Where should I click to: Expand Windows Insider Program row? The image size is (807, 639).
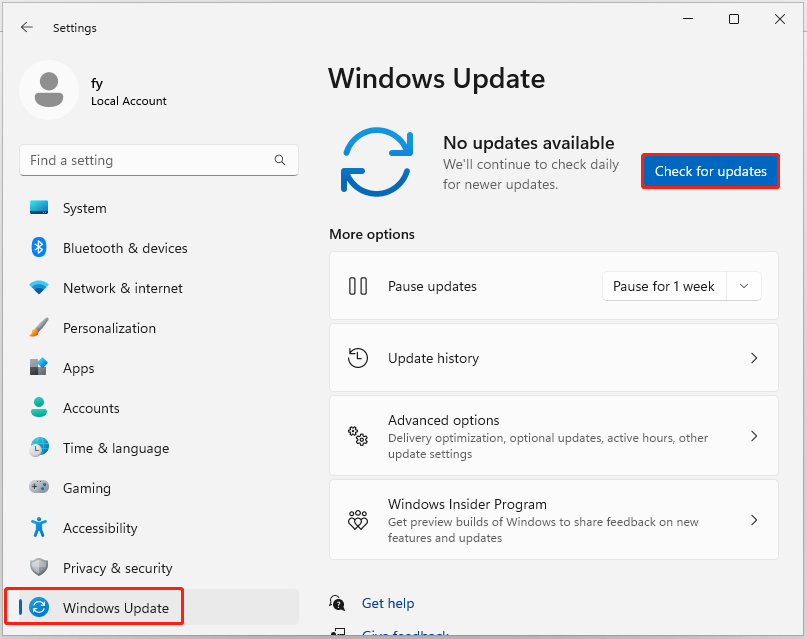pos(753,520)
